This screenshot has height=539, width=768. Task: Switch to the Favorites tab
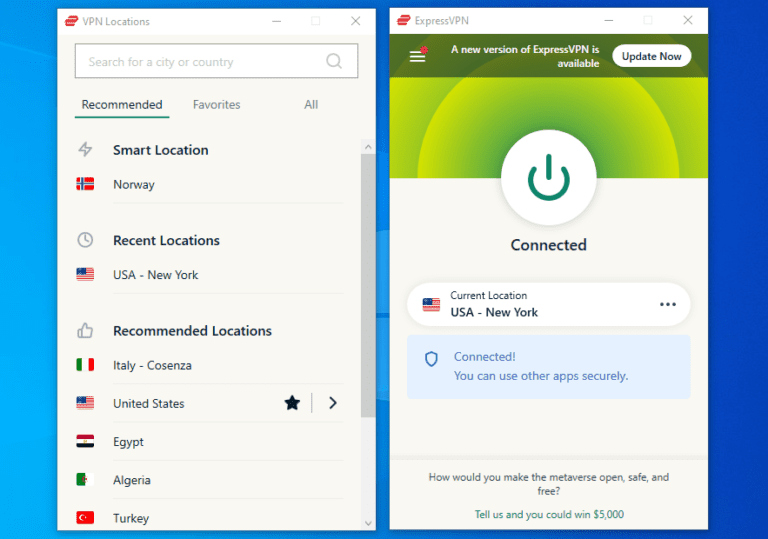pyautogui.click(x=216, y=105)
